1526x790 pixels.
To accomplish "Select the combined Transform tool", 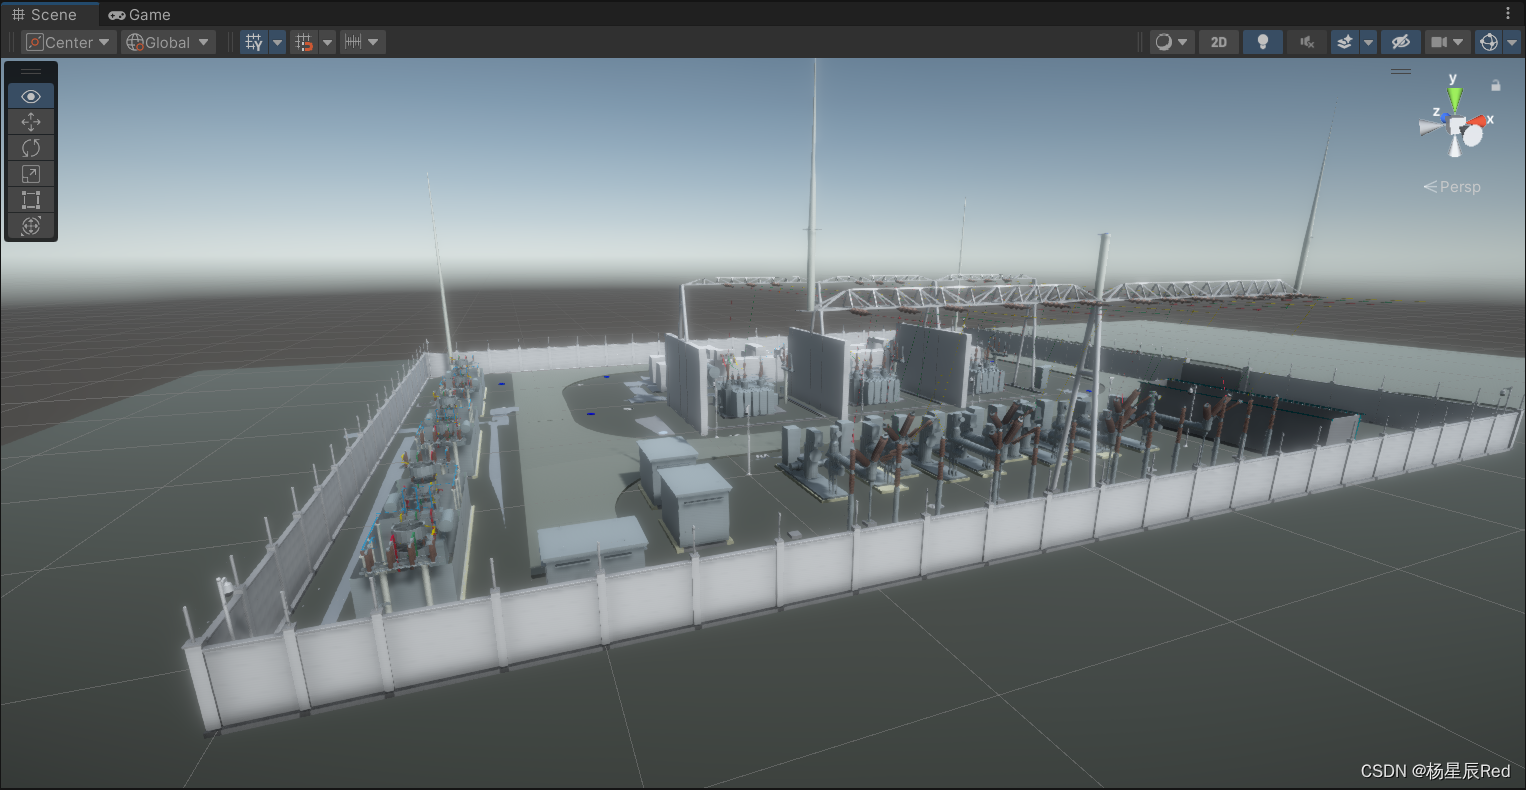I will point(30,226).
